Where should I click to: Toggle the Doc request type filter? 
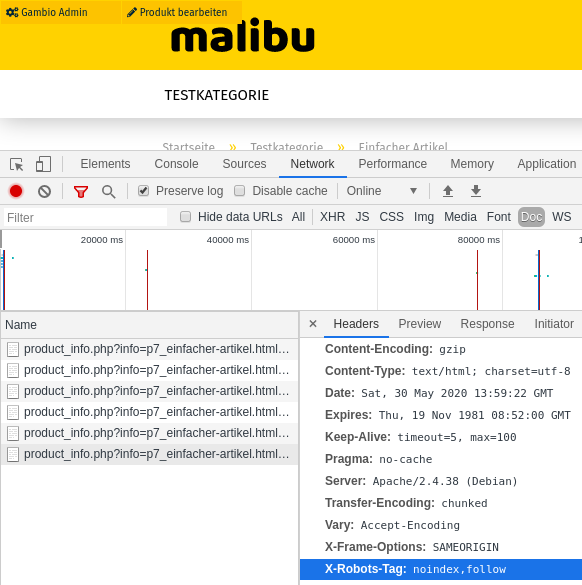click(531, 217)
